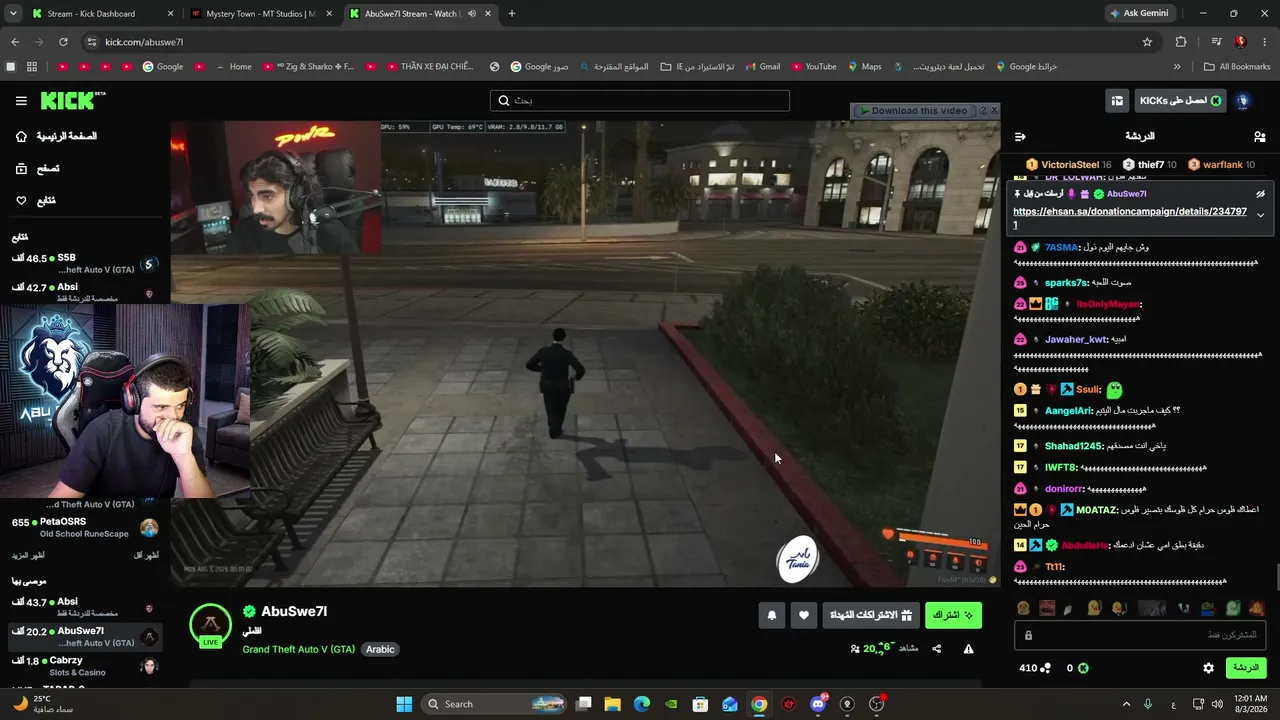Click the green subscribe button
Image resolution: width=1280 pixels, height=720 pixels.
click(x=953, y=616)
